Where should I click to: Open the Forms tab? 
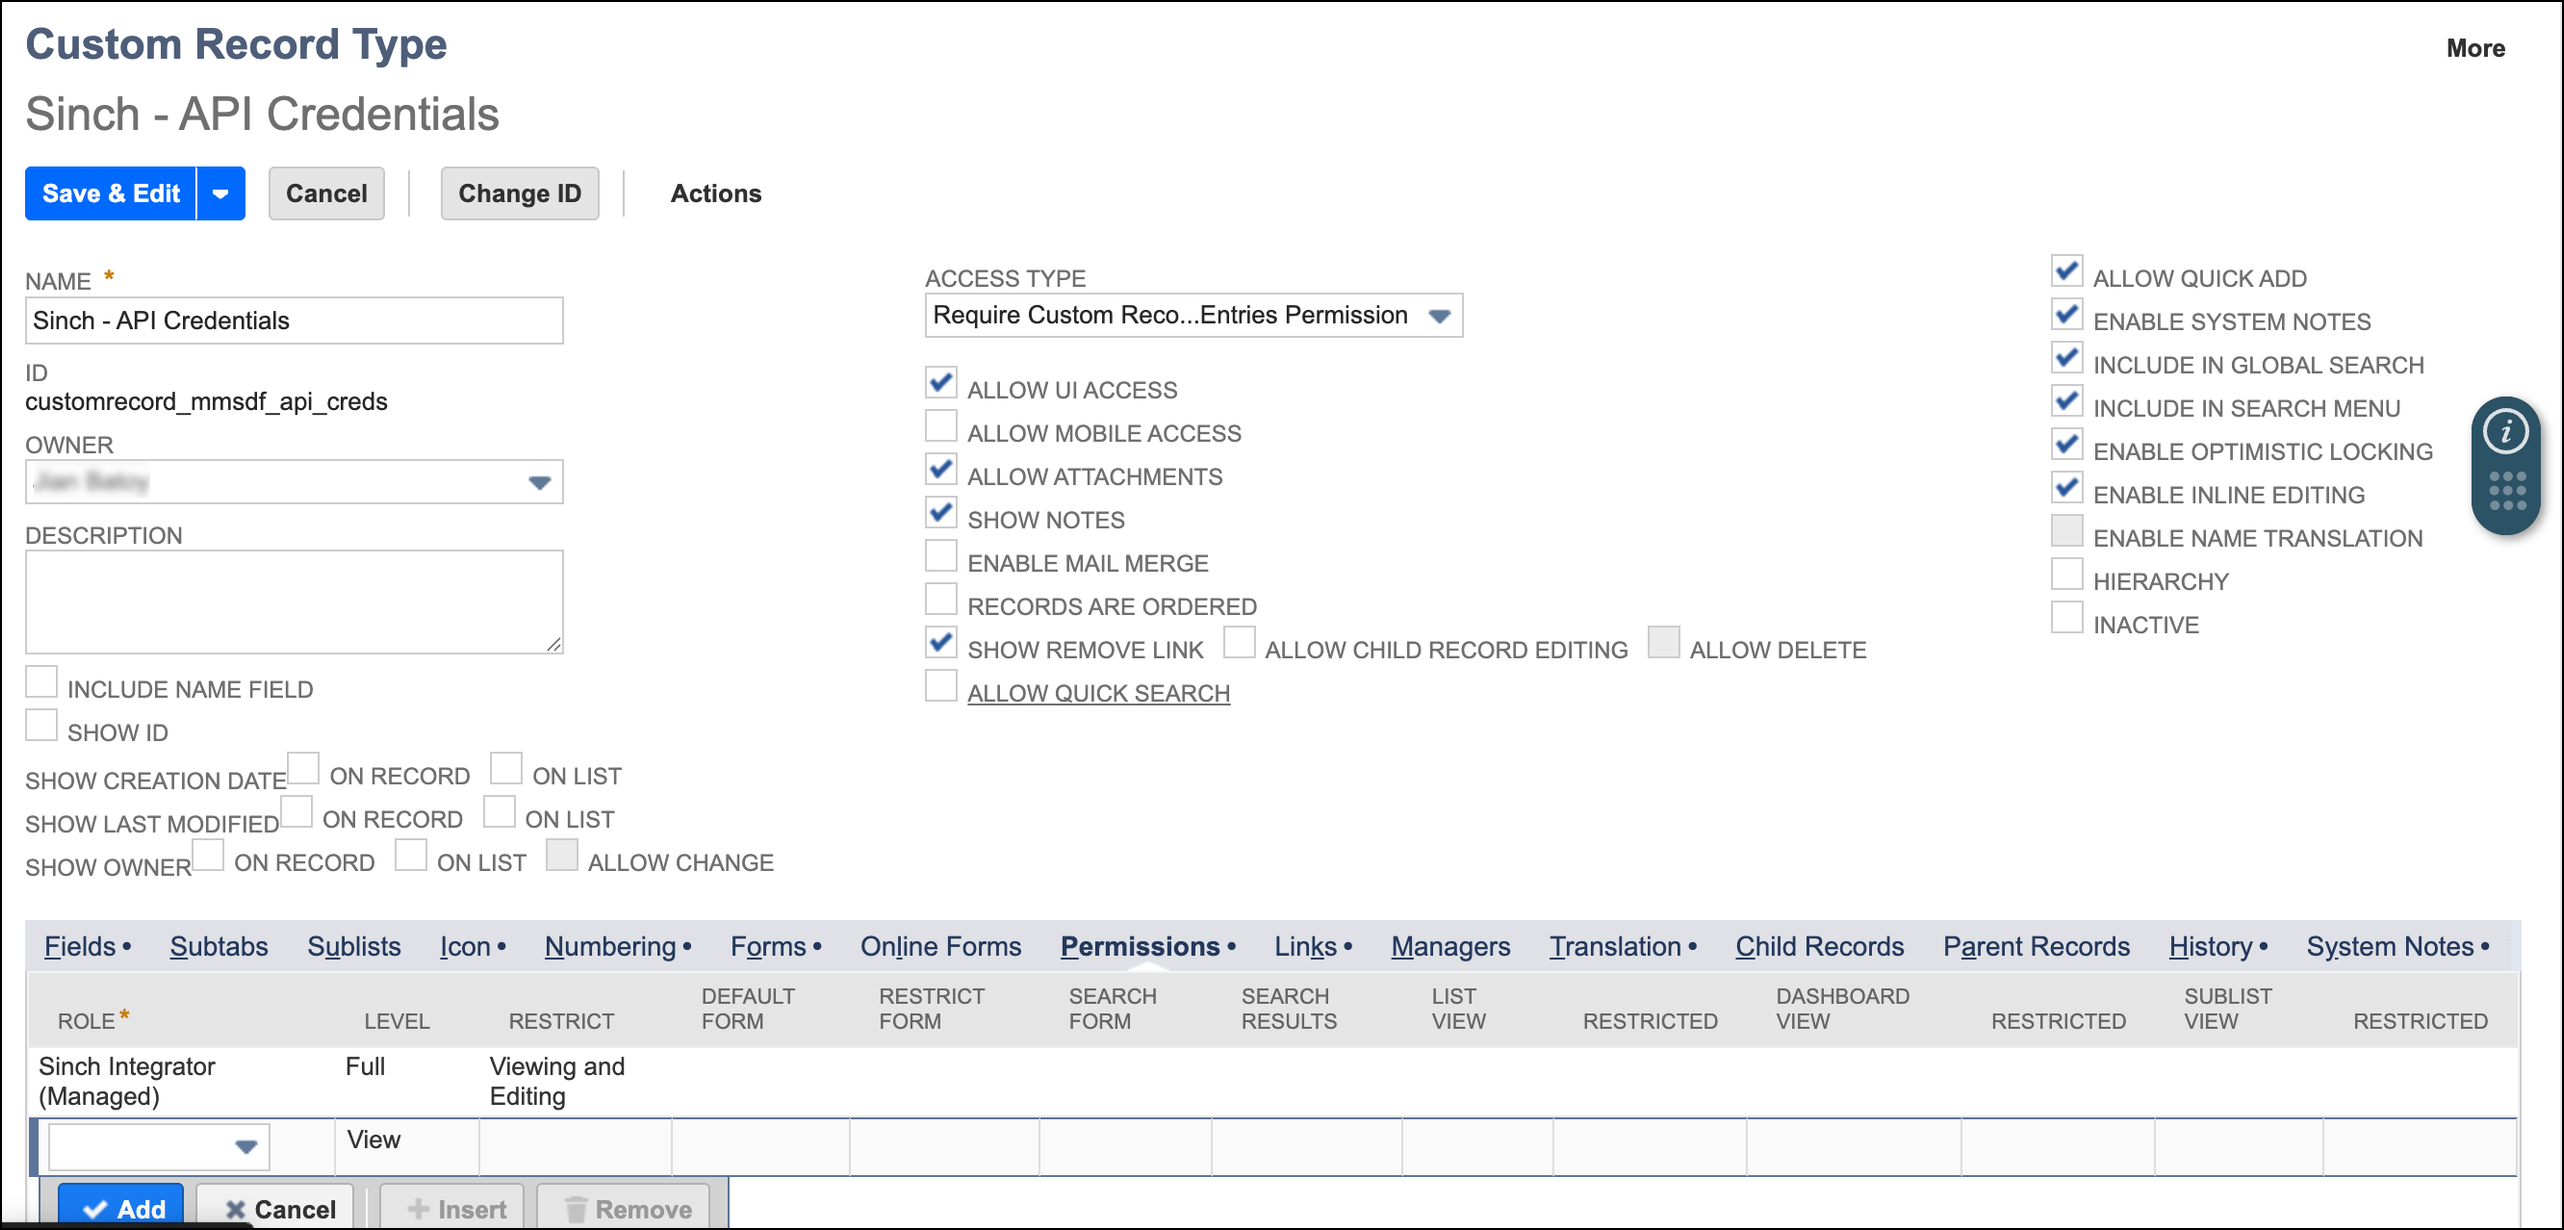pyautogui.click(x=768, y=946)
